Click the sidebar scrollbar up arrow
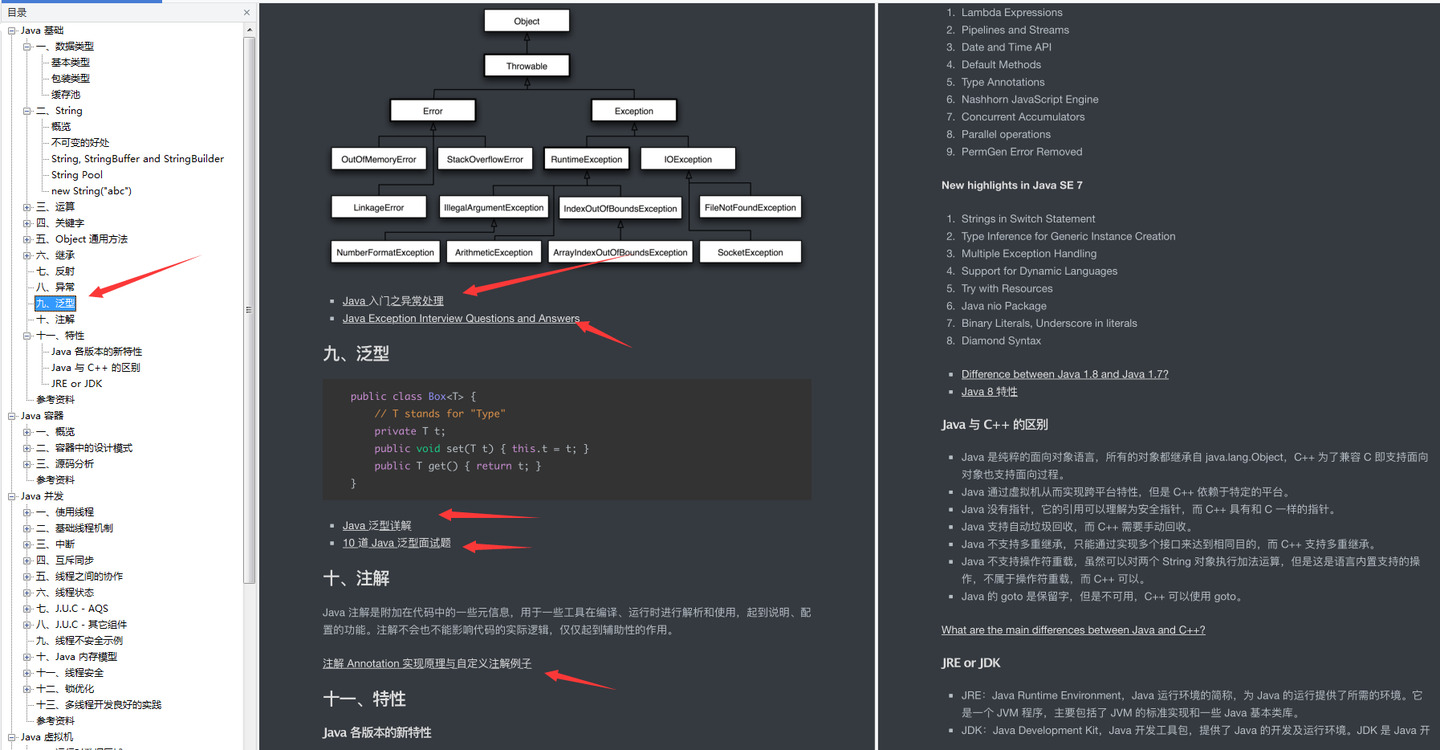 pos(250,28)
